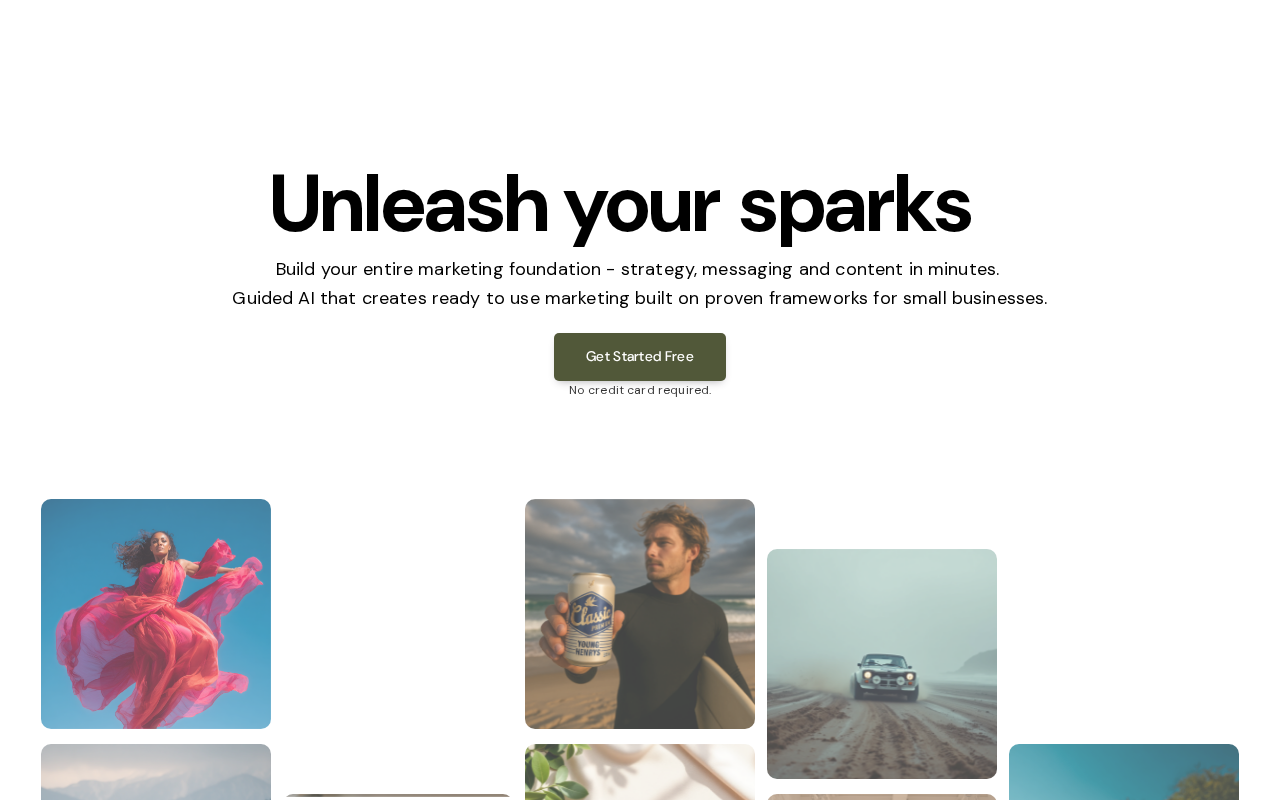Click the dancing woman's face
The image size is (1280, 800).
pyautogui.click(x=163, y=546)
